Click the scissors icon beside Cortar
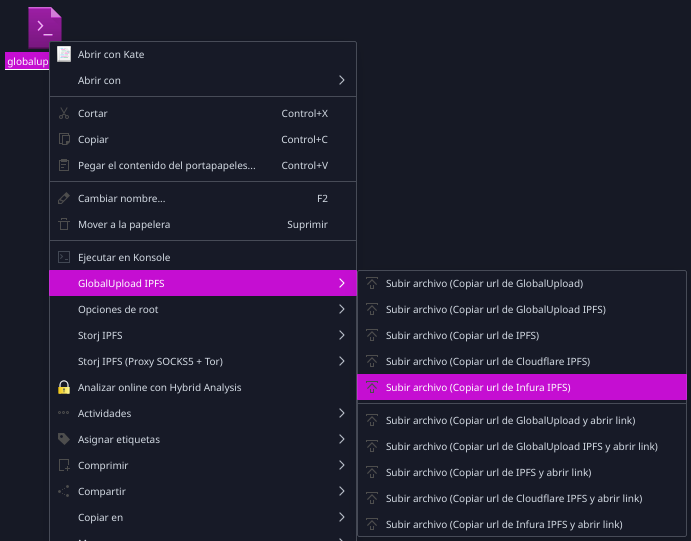This screenshot has height=541, width=691. click(x=64, y=113)
